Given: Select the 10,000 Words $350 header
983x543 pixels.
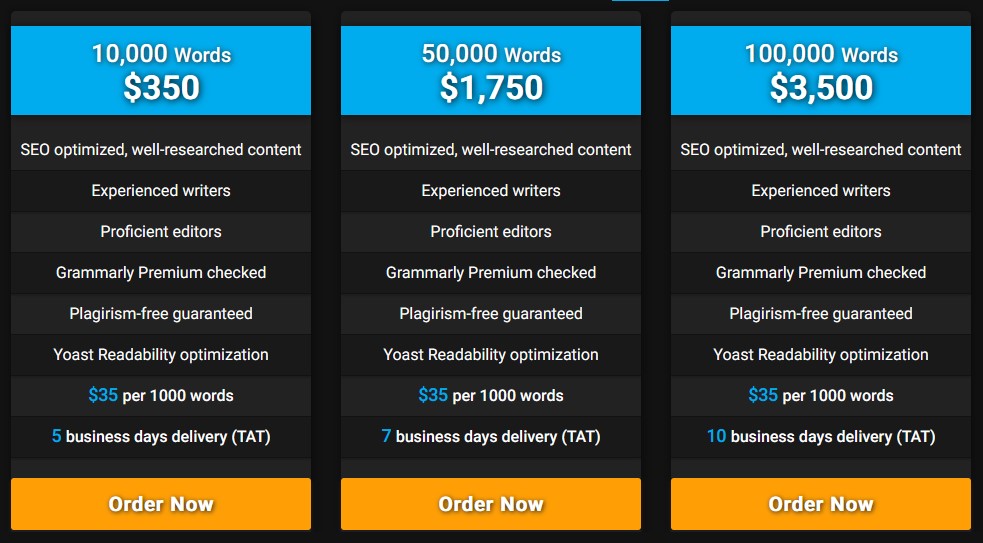Looking at the screenshot, I should pyautogui.click(x=160, y=70).
